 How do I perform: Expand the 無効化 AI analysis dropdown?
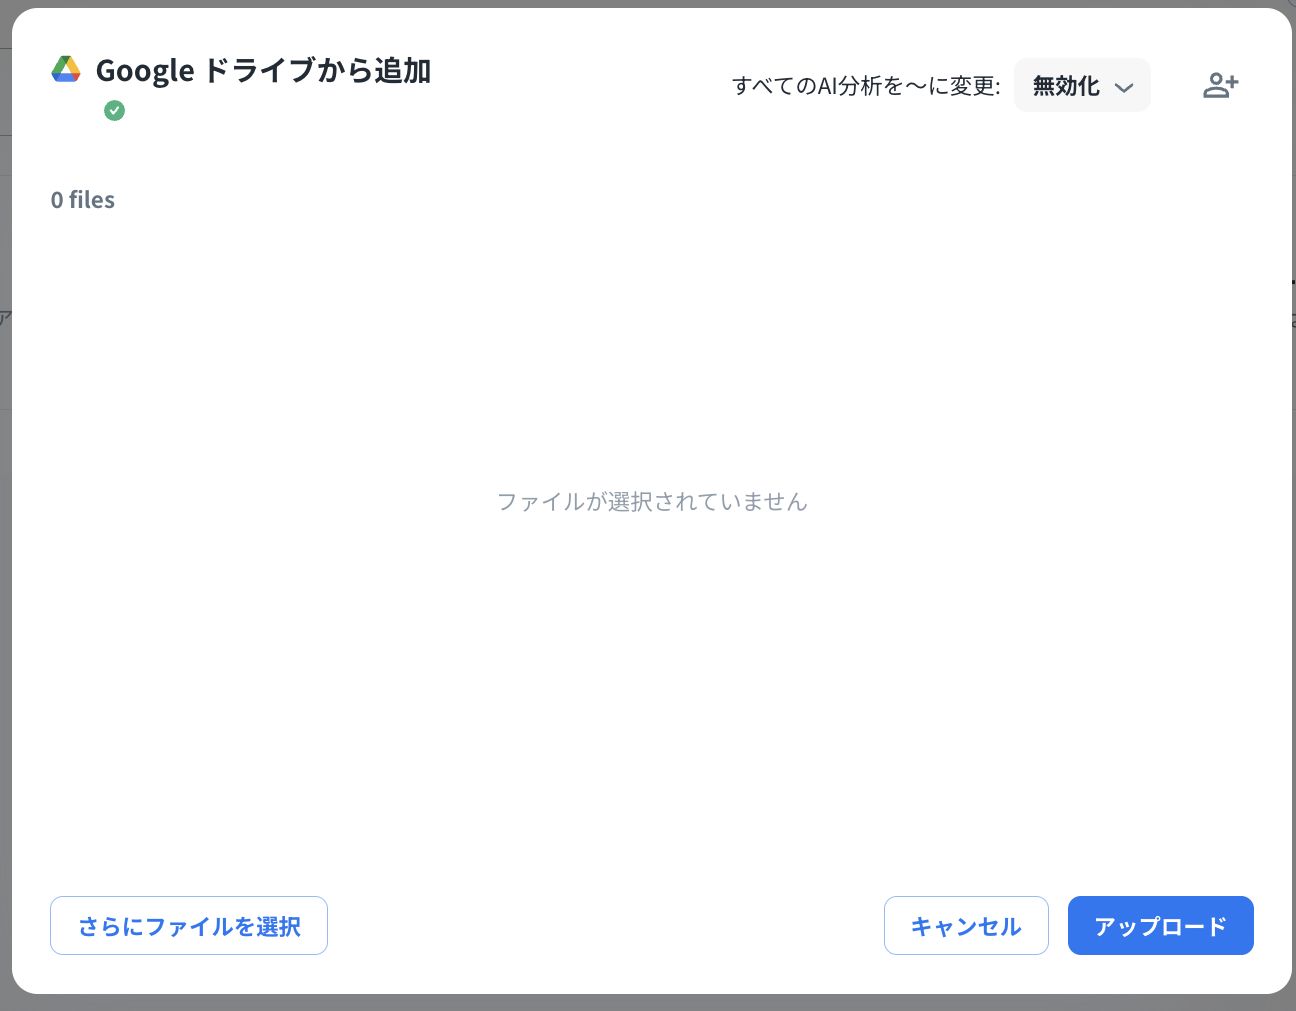(1082, 86)
